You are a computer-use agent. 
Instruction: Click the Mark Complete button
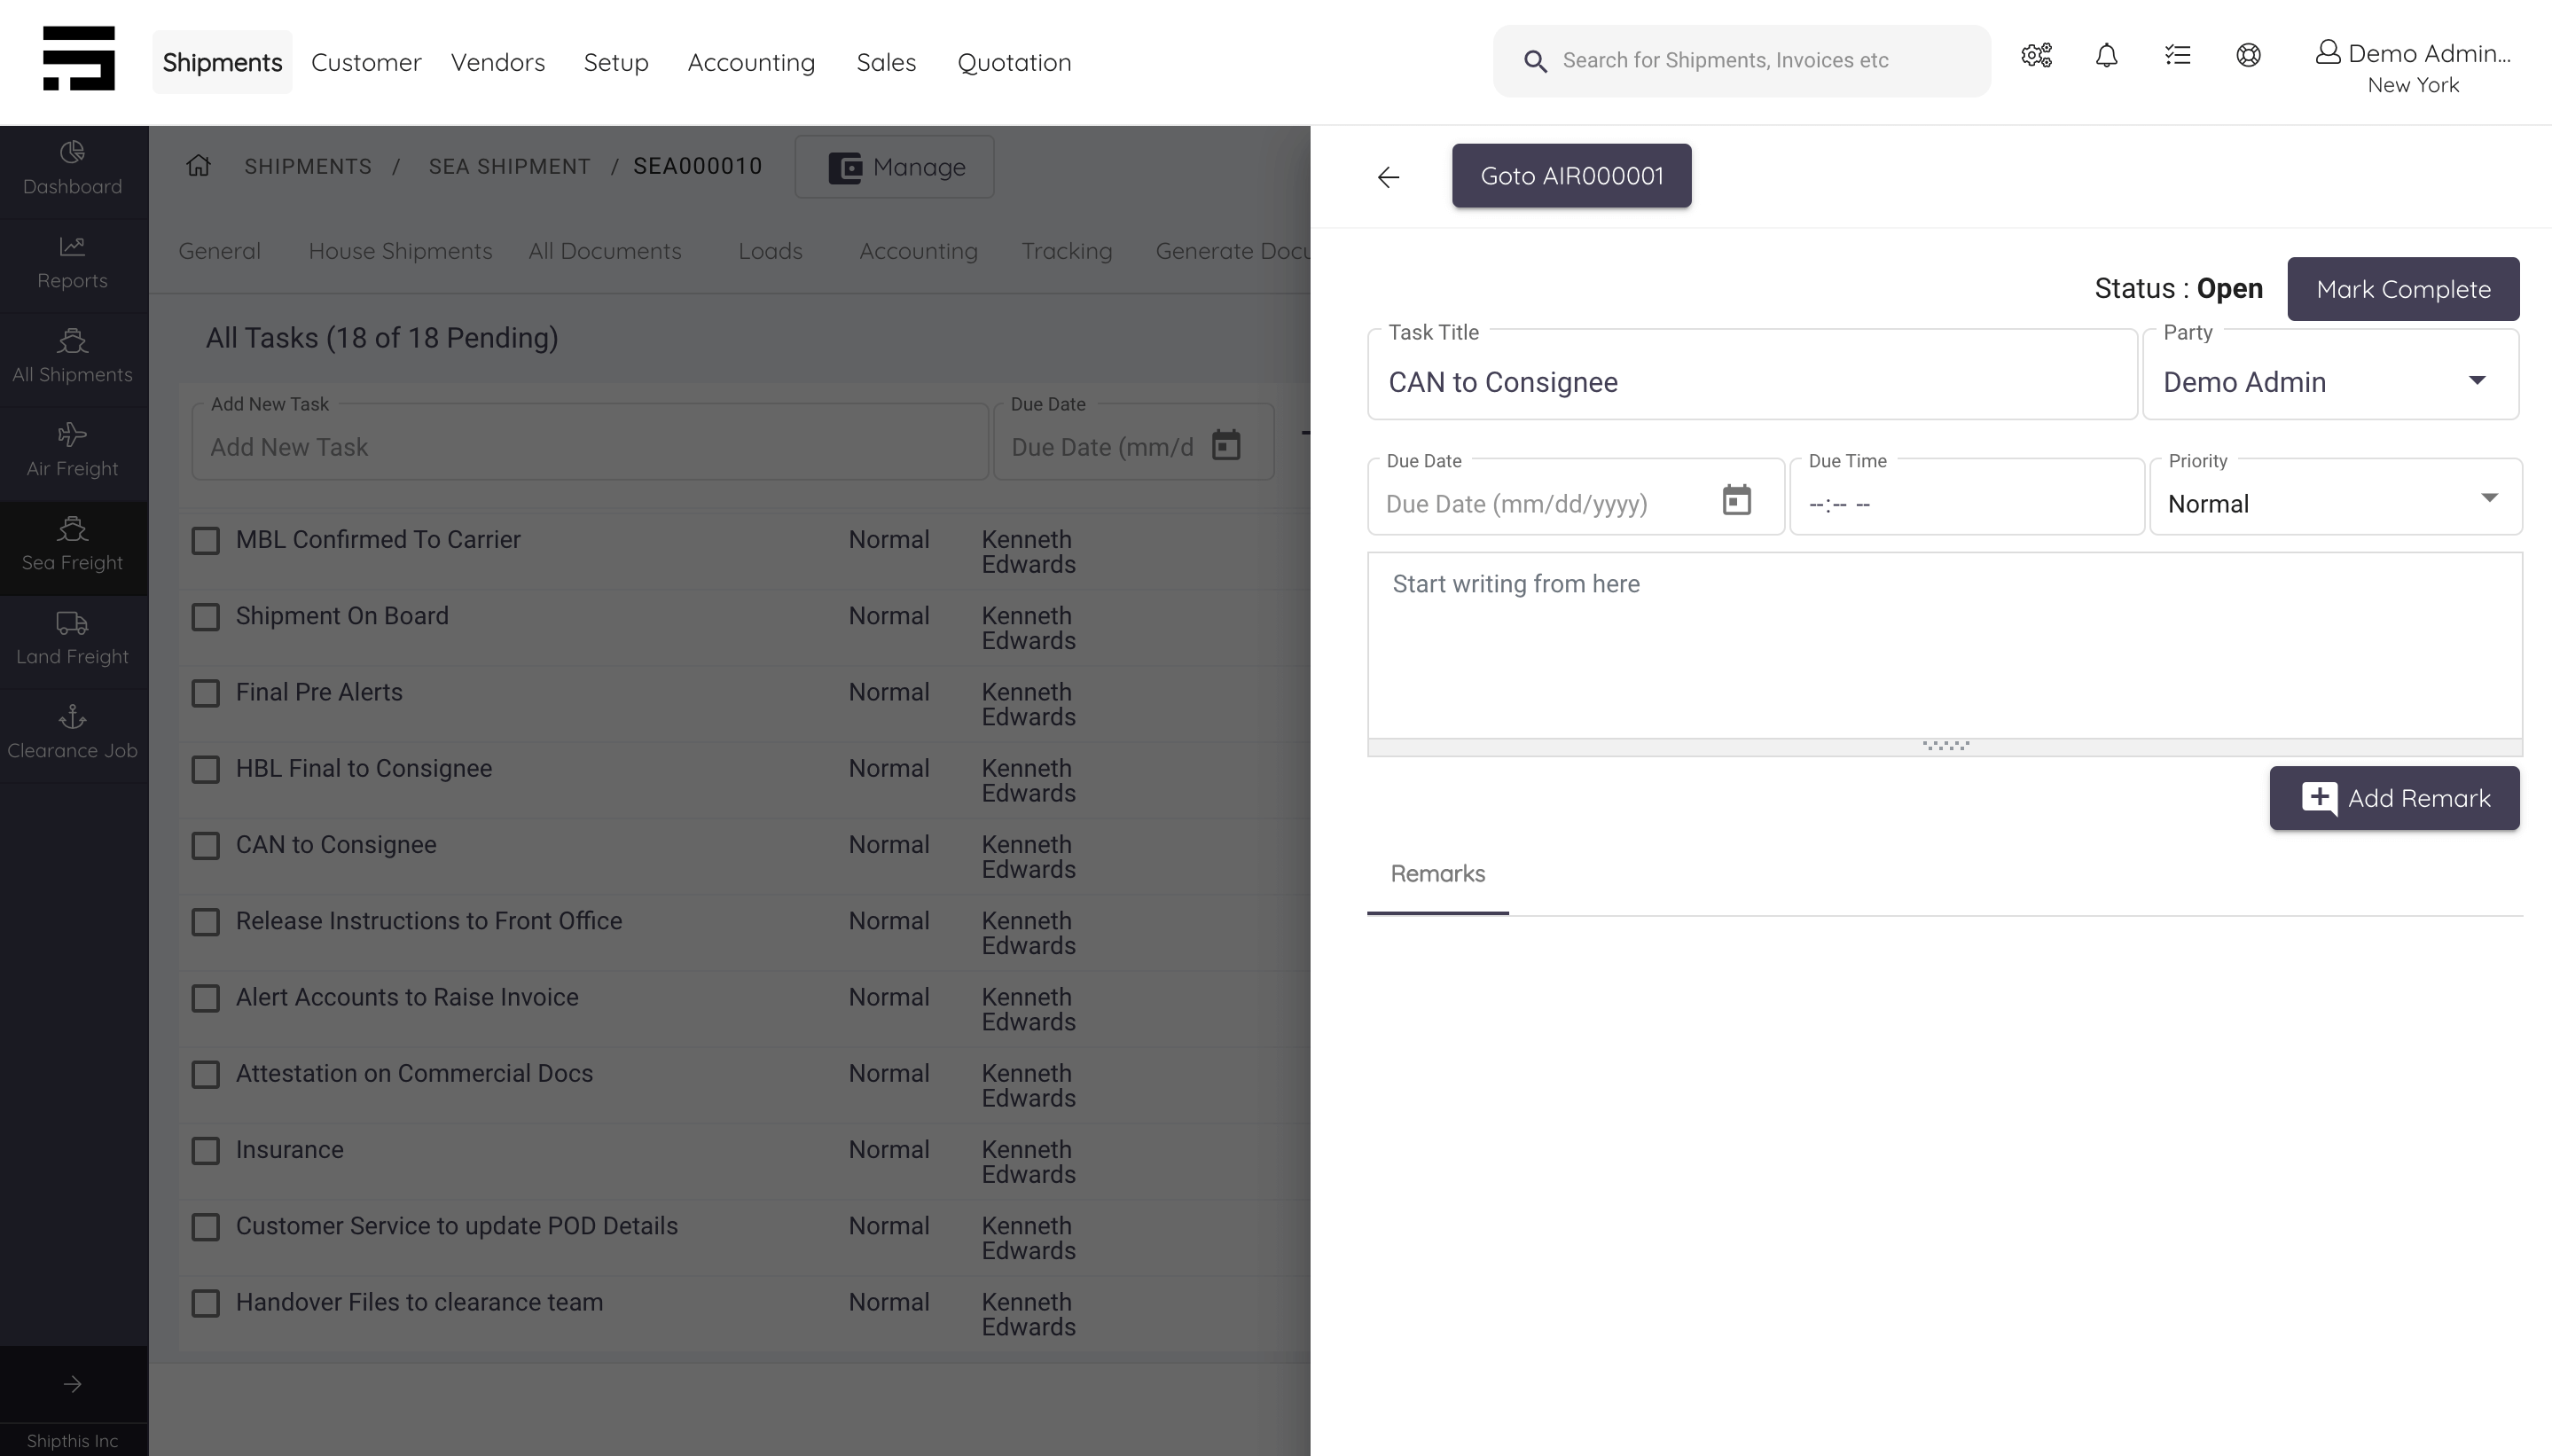coord(2404,288)
